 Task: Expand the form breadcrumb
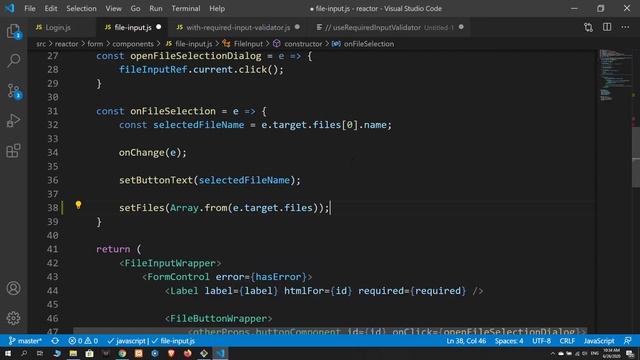point(95,44)
